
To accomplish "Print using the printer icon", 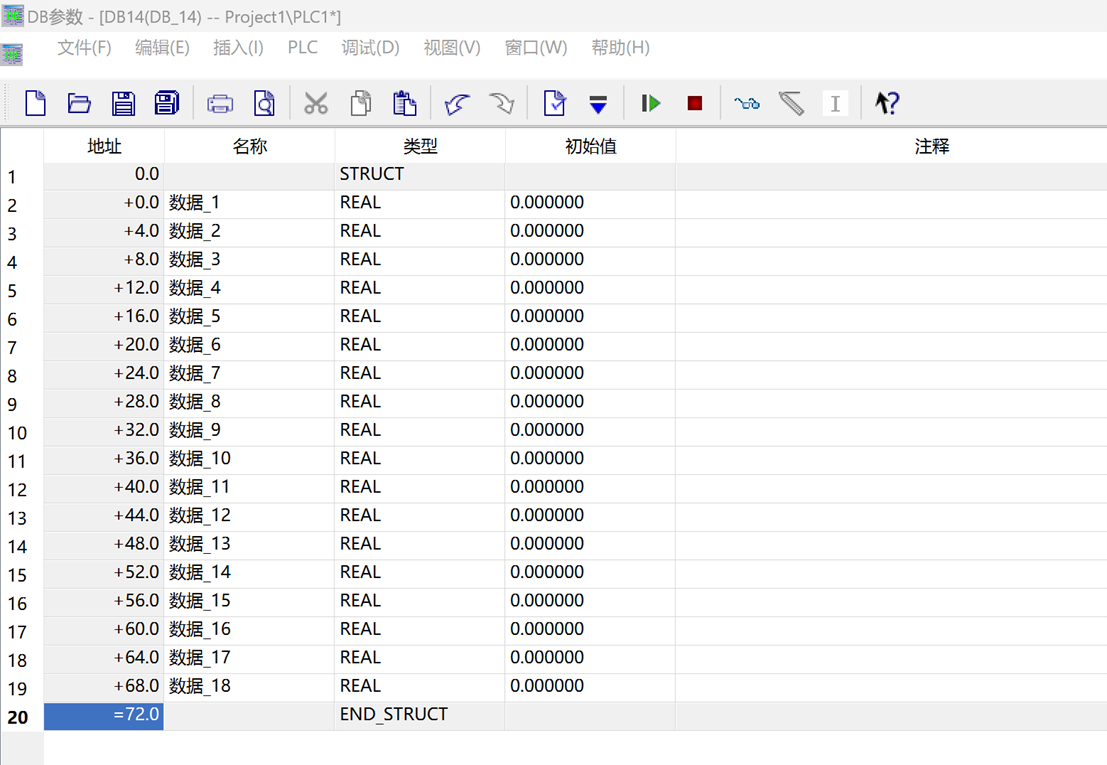I will [x=220, y=104].
